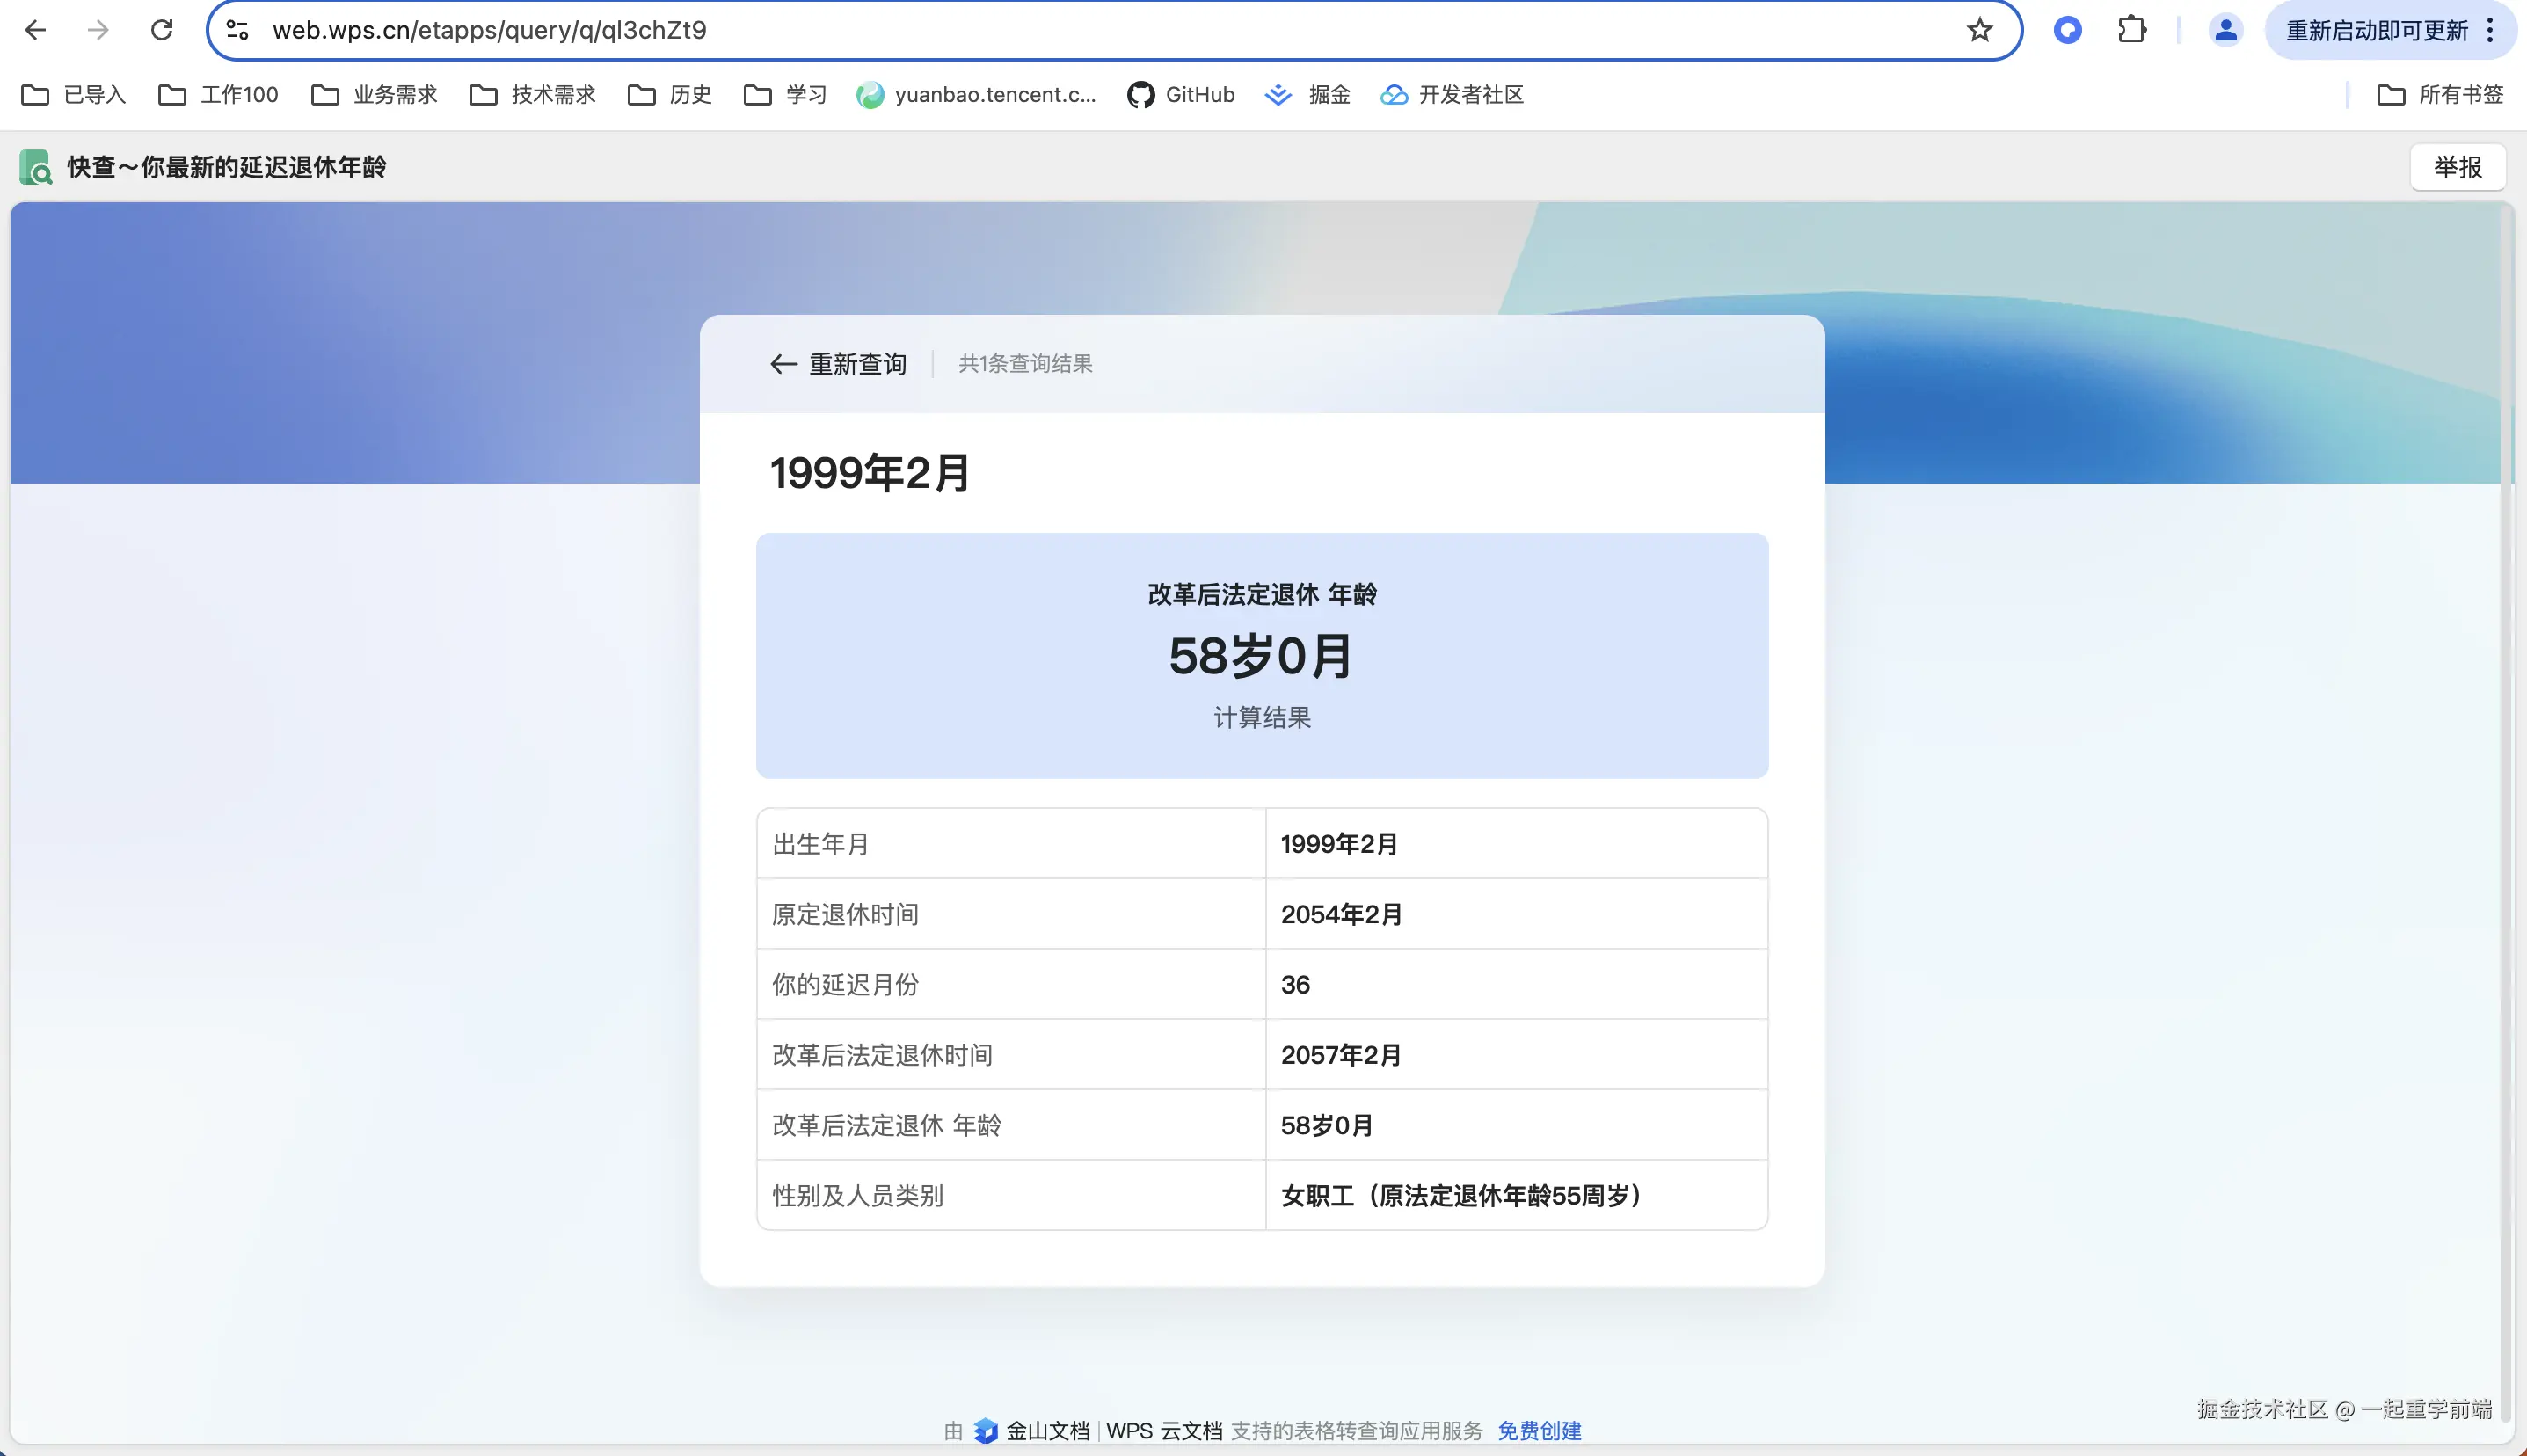
Task: Click the browser back arrow
Action: (35, 30)
